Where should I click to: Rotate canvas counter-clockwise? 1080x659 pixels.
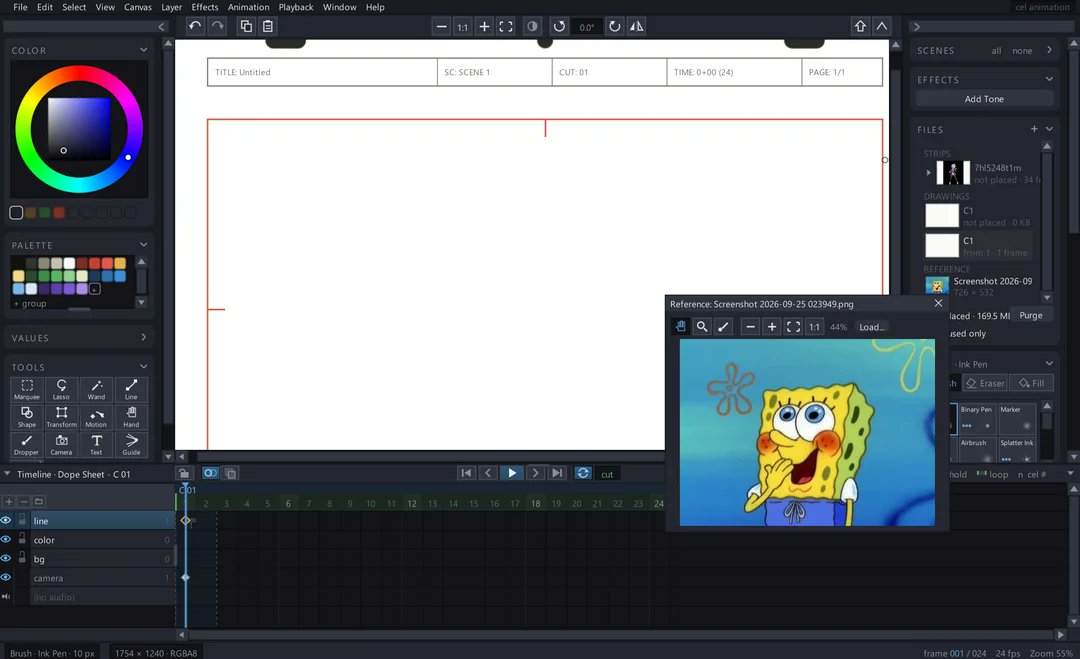click(x=559, y=27)
